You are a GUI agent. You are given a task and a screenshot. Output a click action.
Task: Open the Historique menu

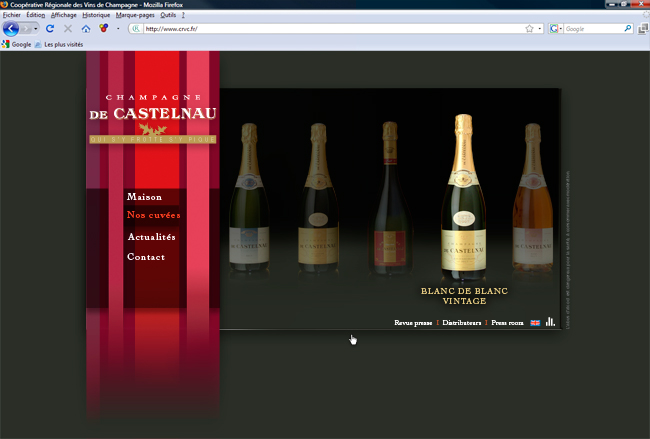click(96, 15)
